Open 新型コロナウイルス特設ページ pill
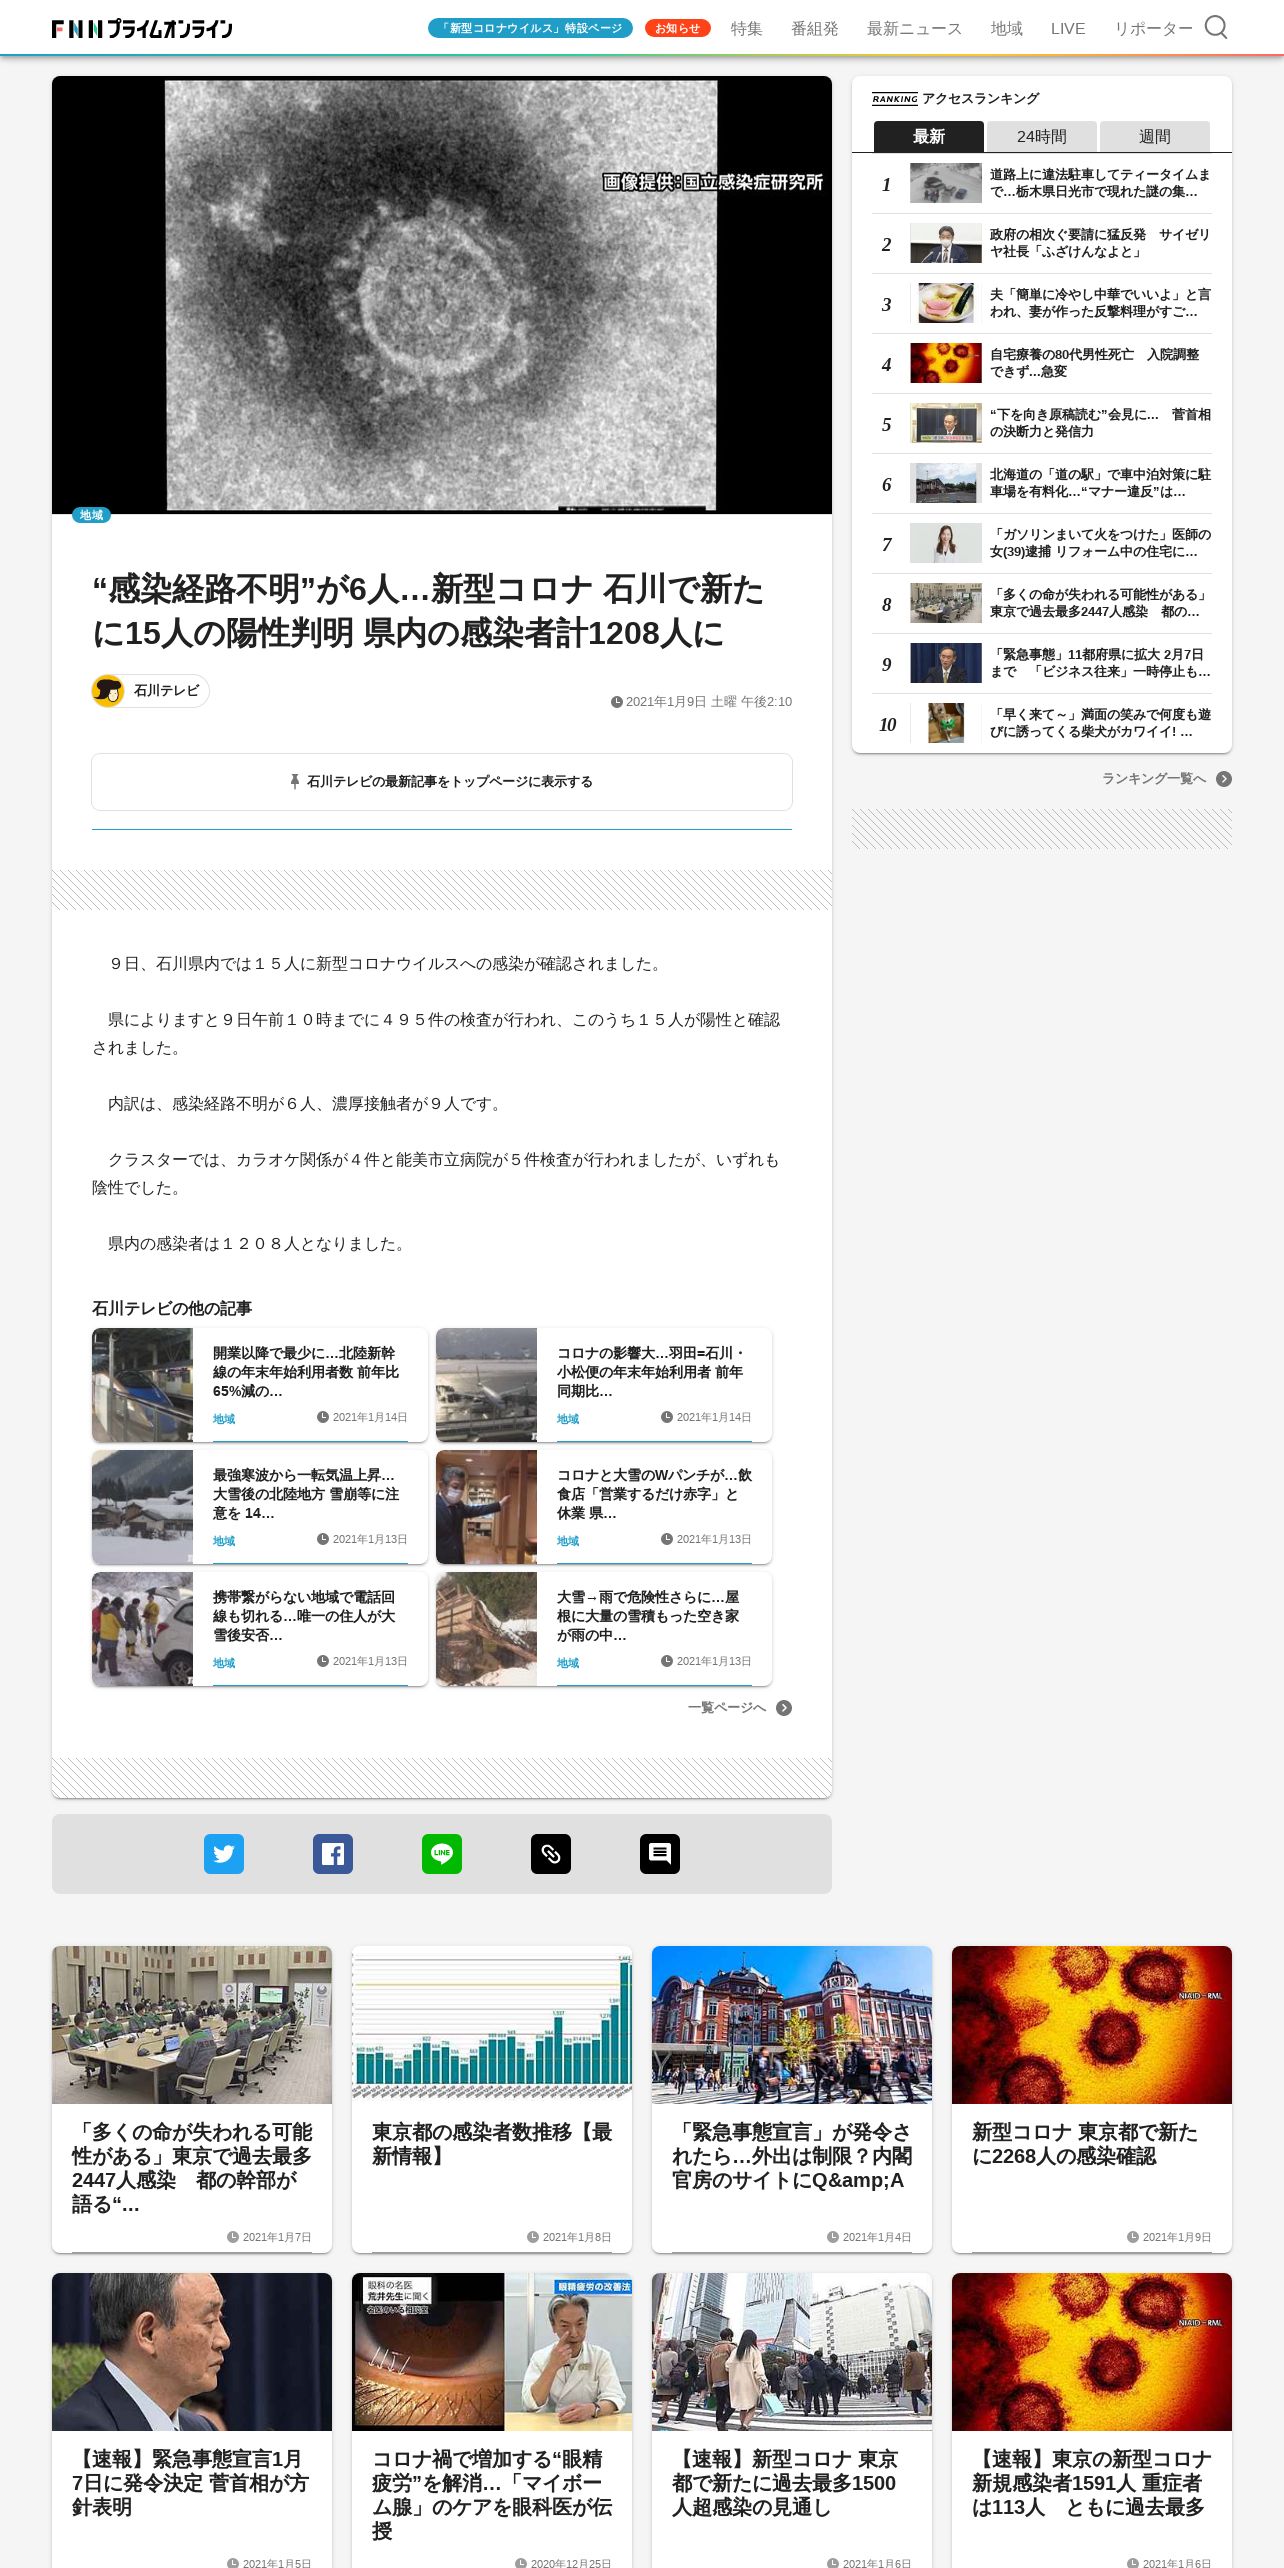Image resolution: width=1284 pixels, height=2568 pixels. [x=531, y=28]
